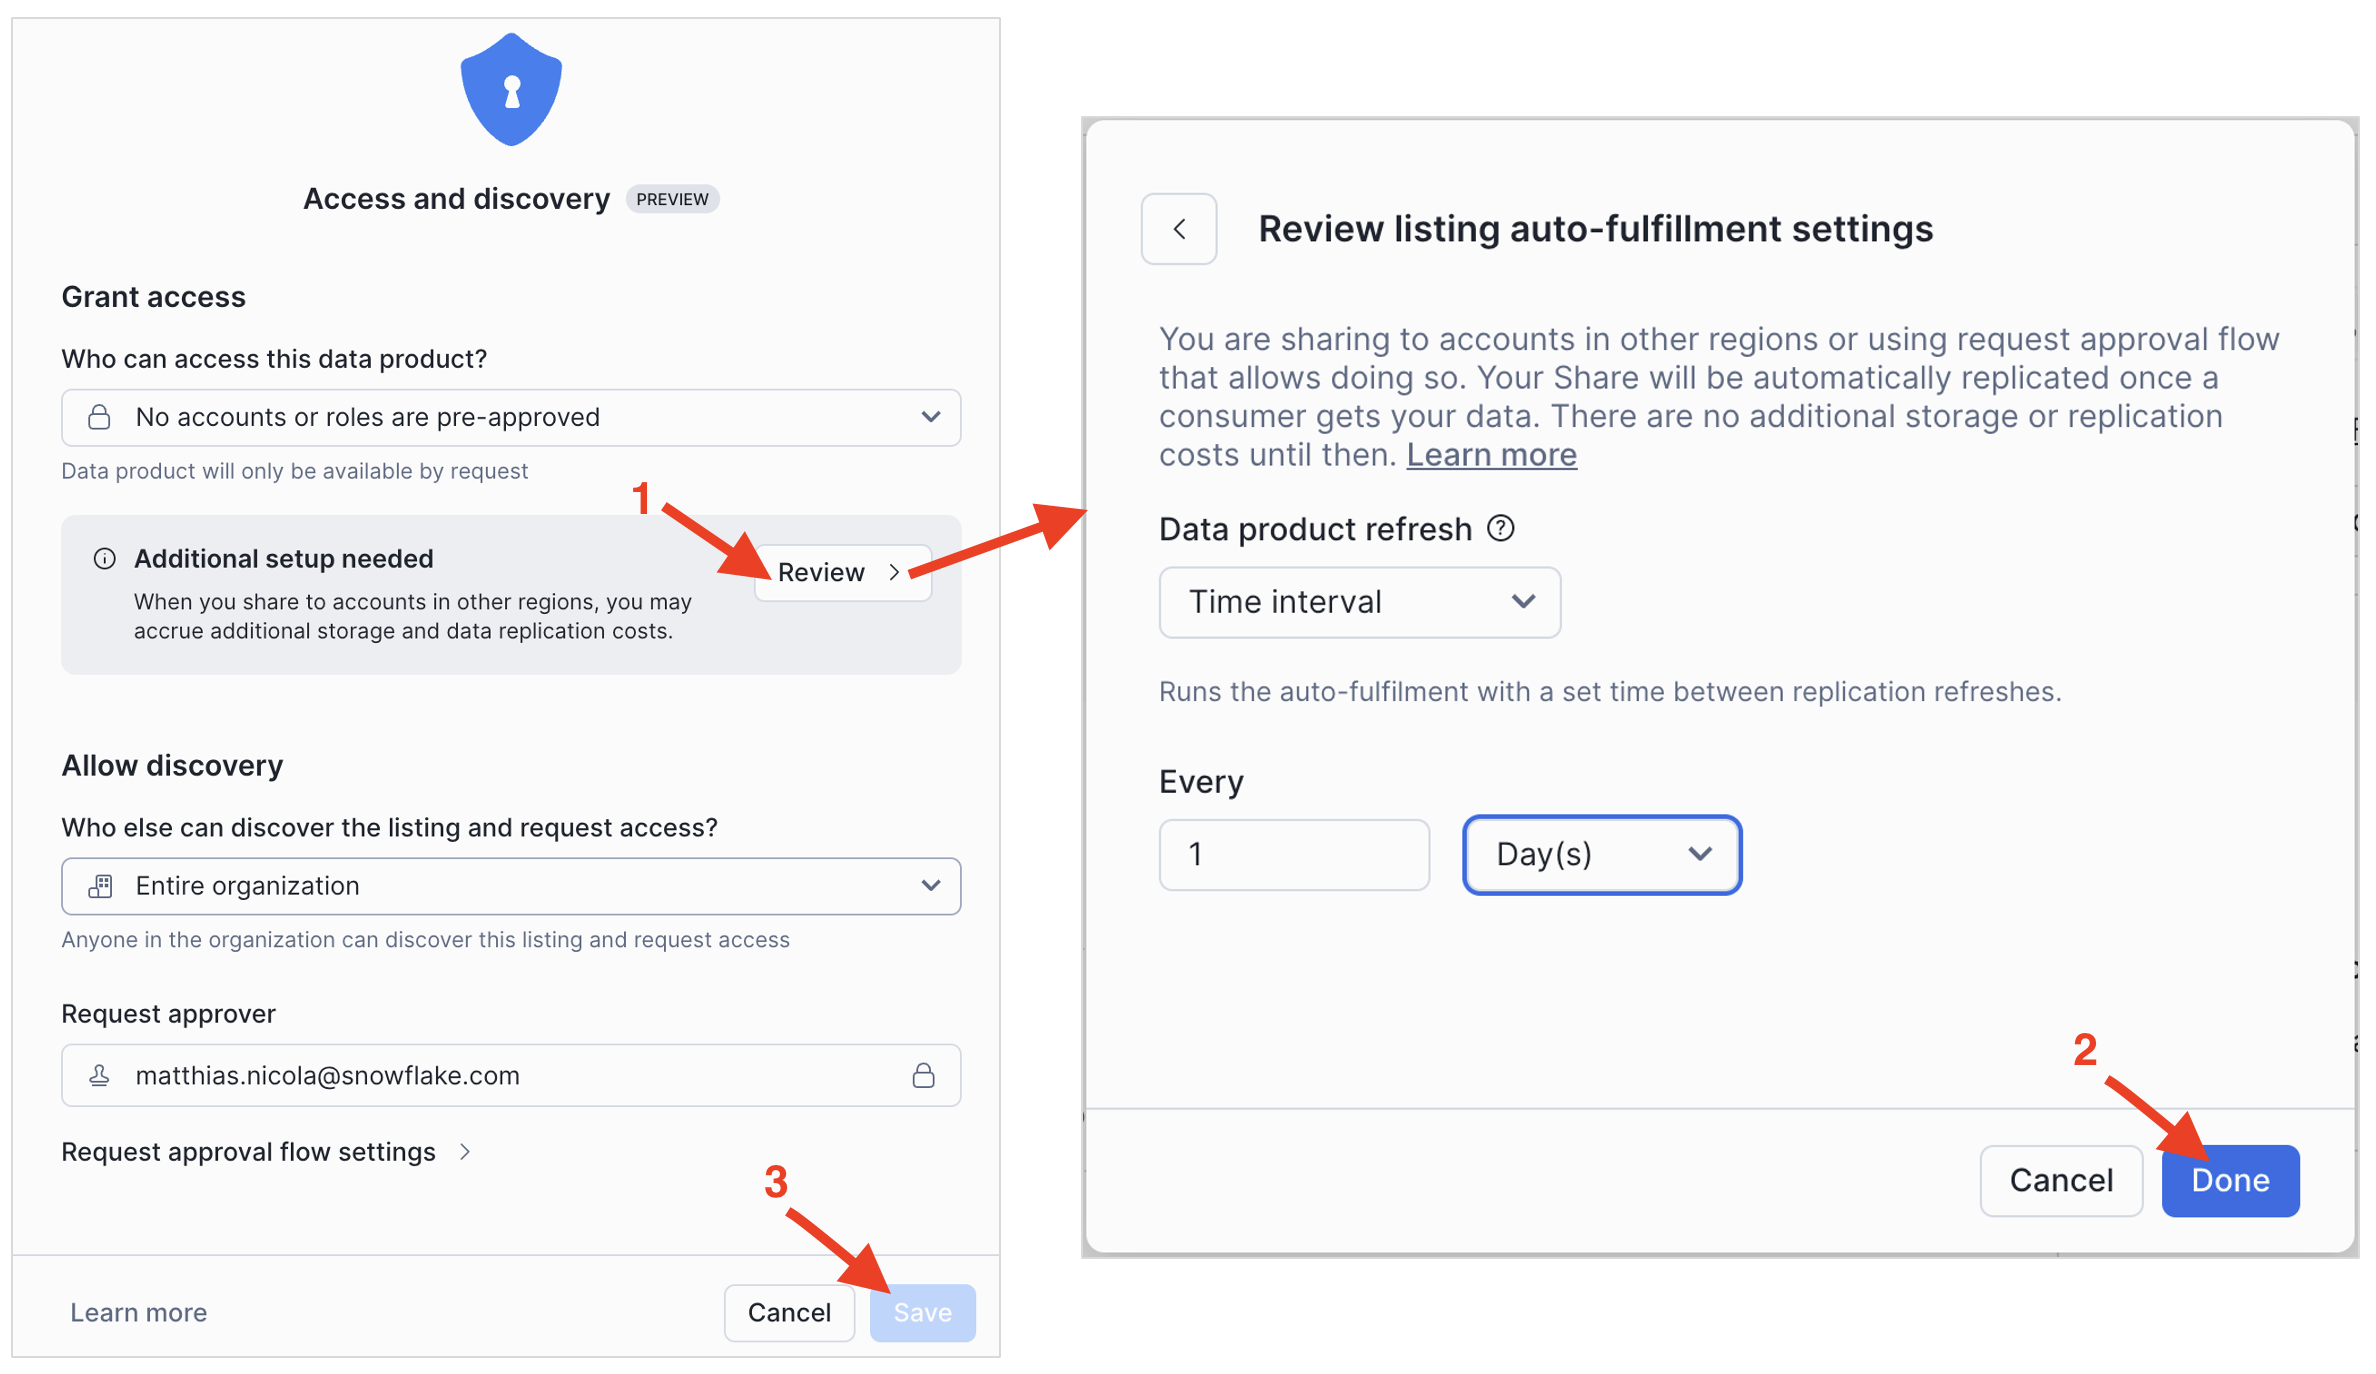Click the building icon beside Entire organization
The image size is (2376, 1374).
(x=100, y=886)
